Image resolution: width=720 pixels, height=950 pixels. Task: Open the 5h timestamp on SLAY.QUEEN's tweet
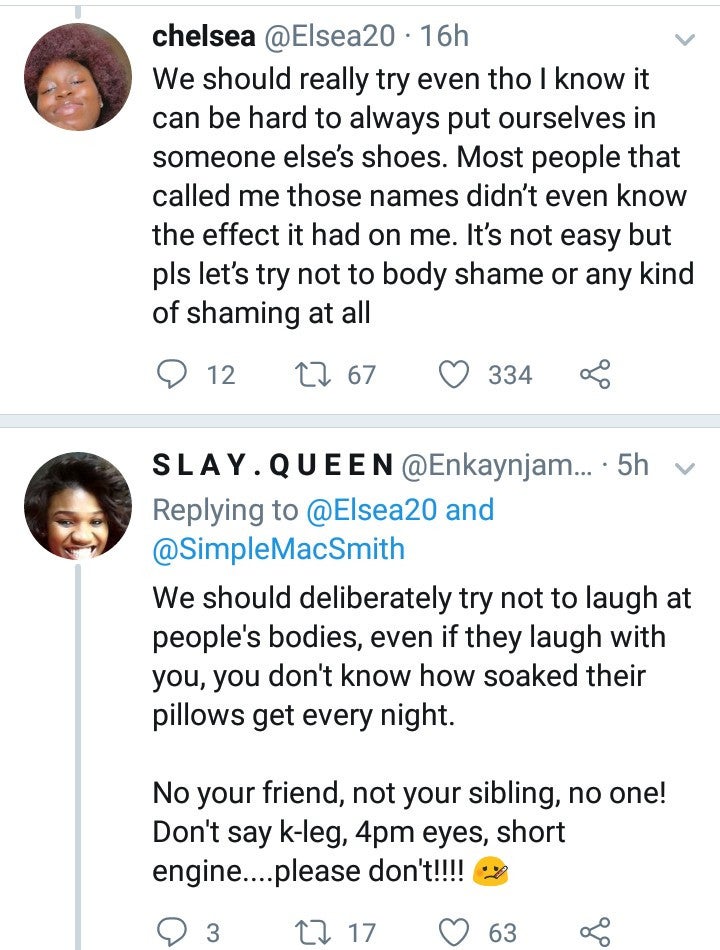pos(632,465)
